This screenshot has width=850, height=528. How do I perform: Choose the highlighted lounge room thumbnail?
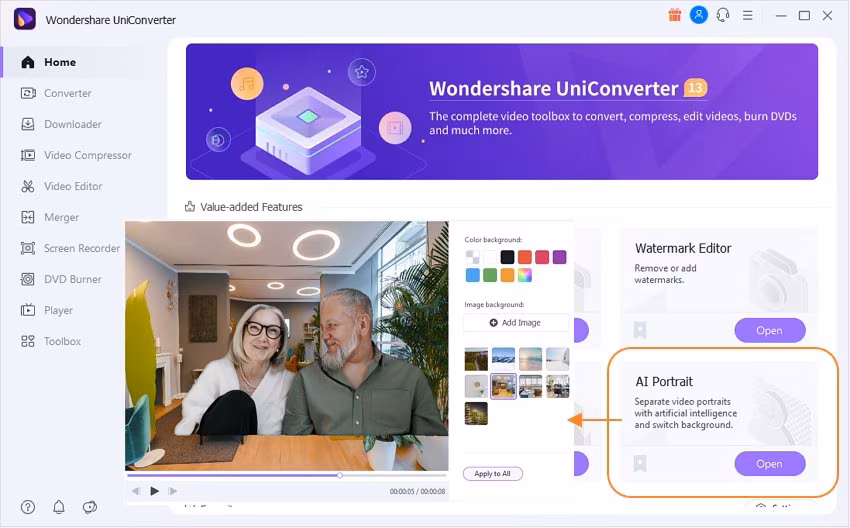click(504, 386)
